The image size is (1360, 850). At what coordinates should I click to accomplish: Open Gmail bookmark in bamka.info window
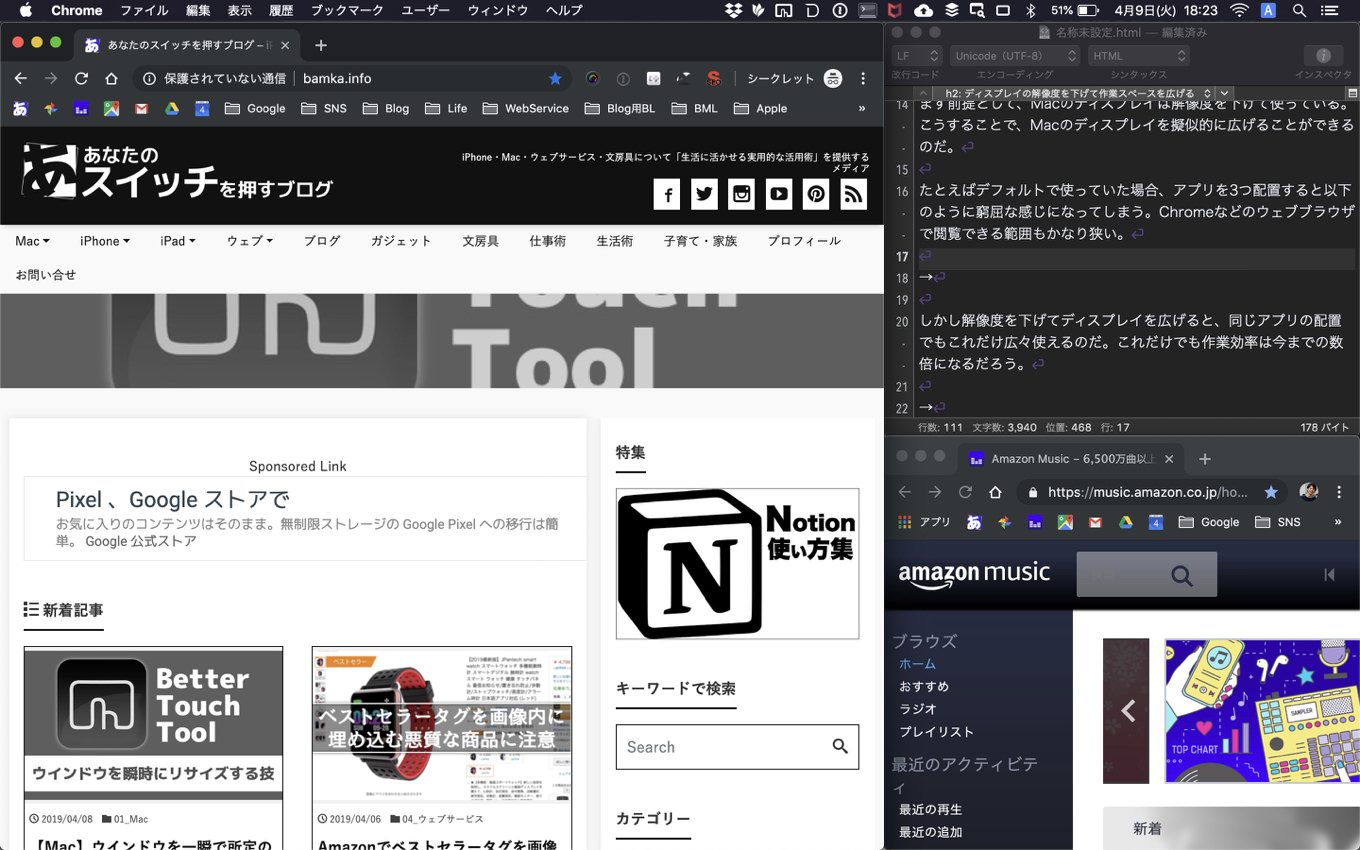coord(141,108)
